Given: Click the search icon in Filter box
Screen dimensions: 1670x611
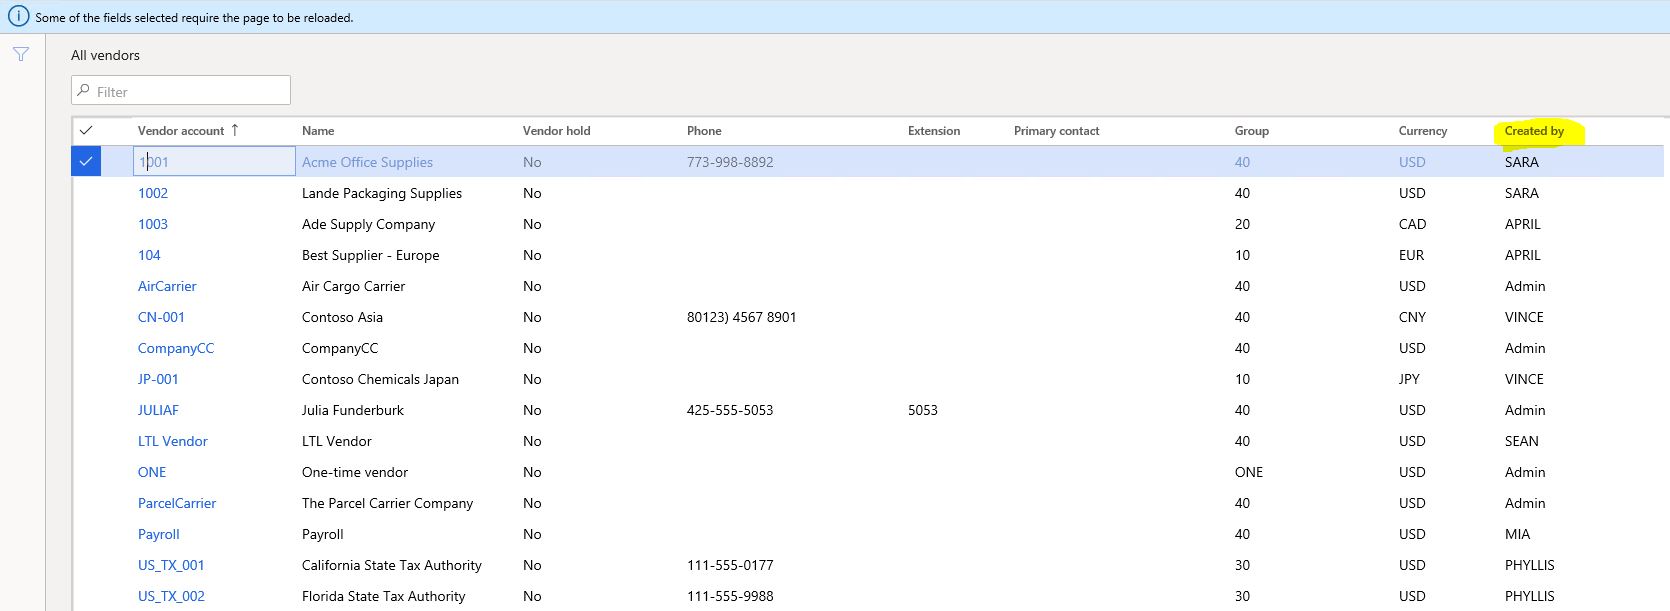Looking at the screenshot, I should pyautogui.click(x=83, y=91).
